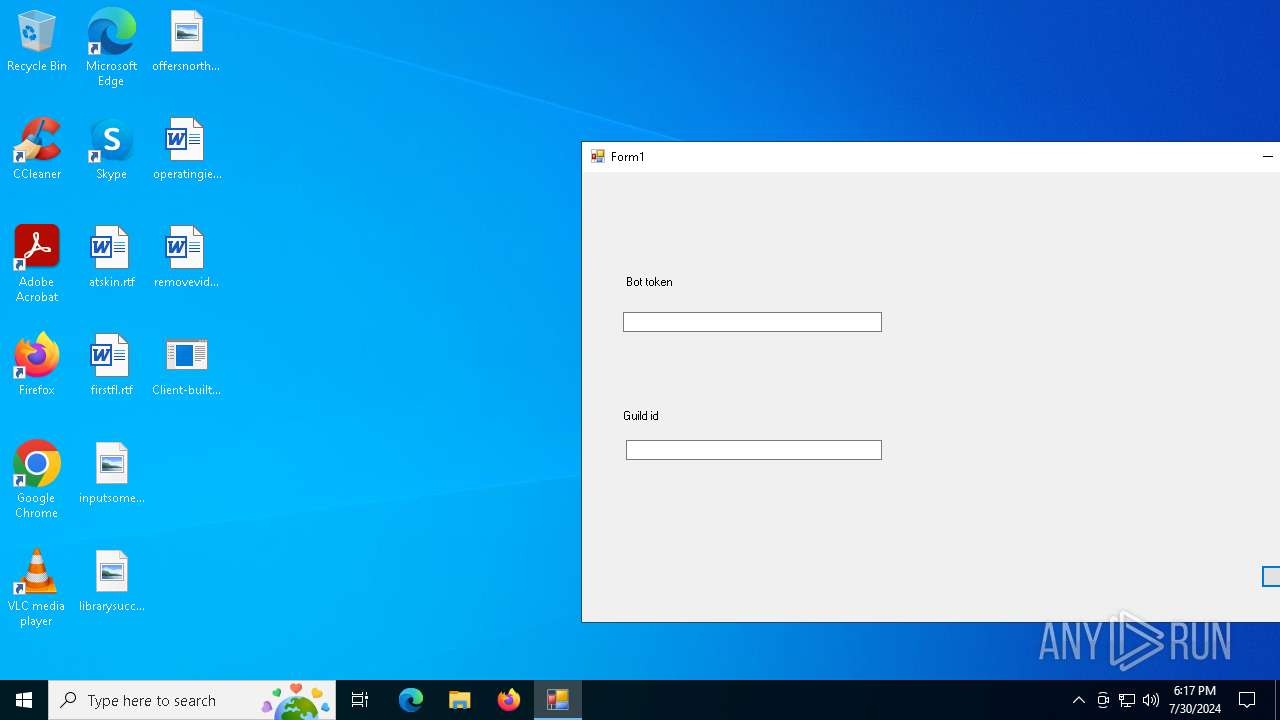Launch Skype from the desktop
Screen dimensions: 1280x720
tap(111, 150)
